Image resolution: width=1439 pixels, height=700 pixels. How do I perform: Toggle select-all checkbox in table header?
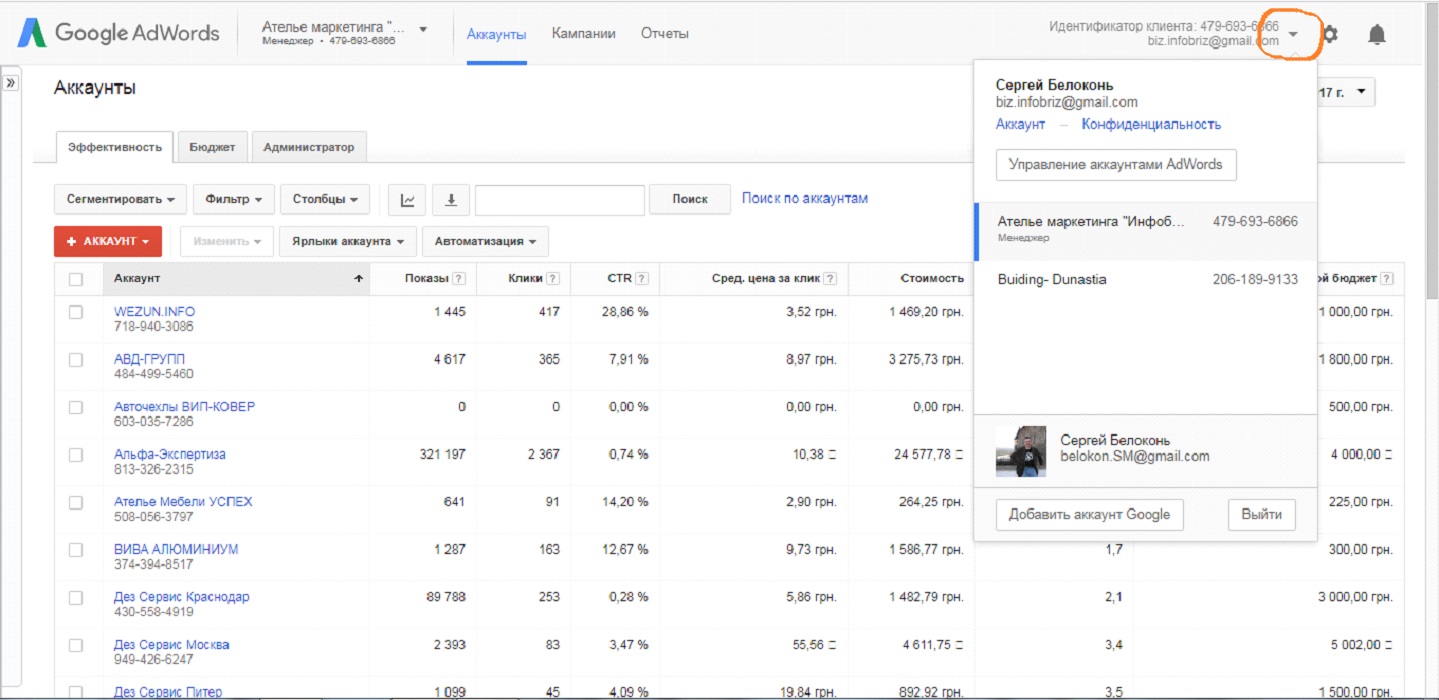coord(76,279)
